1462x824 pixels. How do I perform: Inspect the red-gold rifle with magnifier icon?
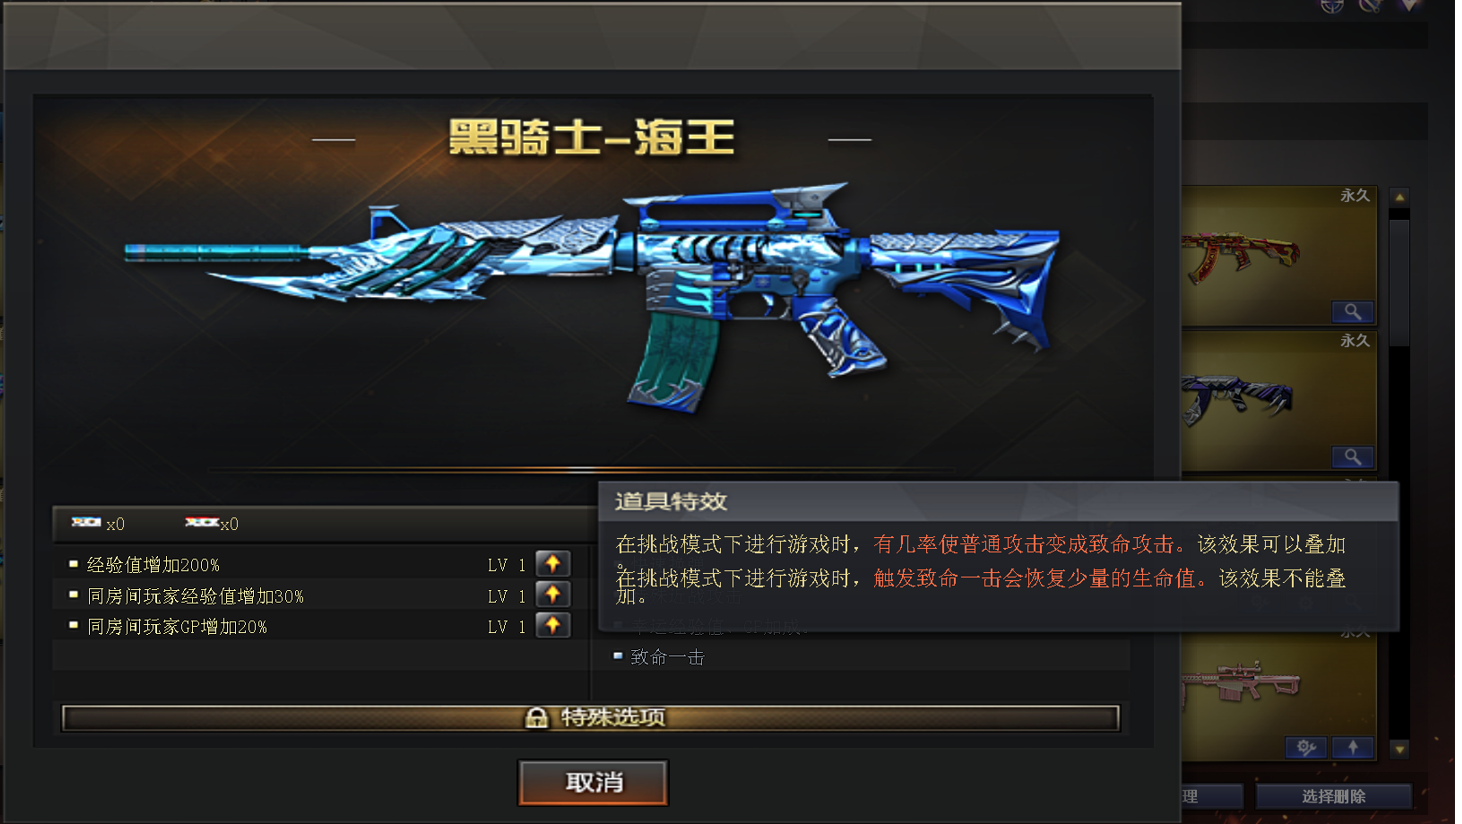(1352, 312)
